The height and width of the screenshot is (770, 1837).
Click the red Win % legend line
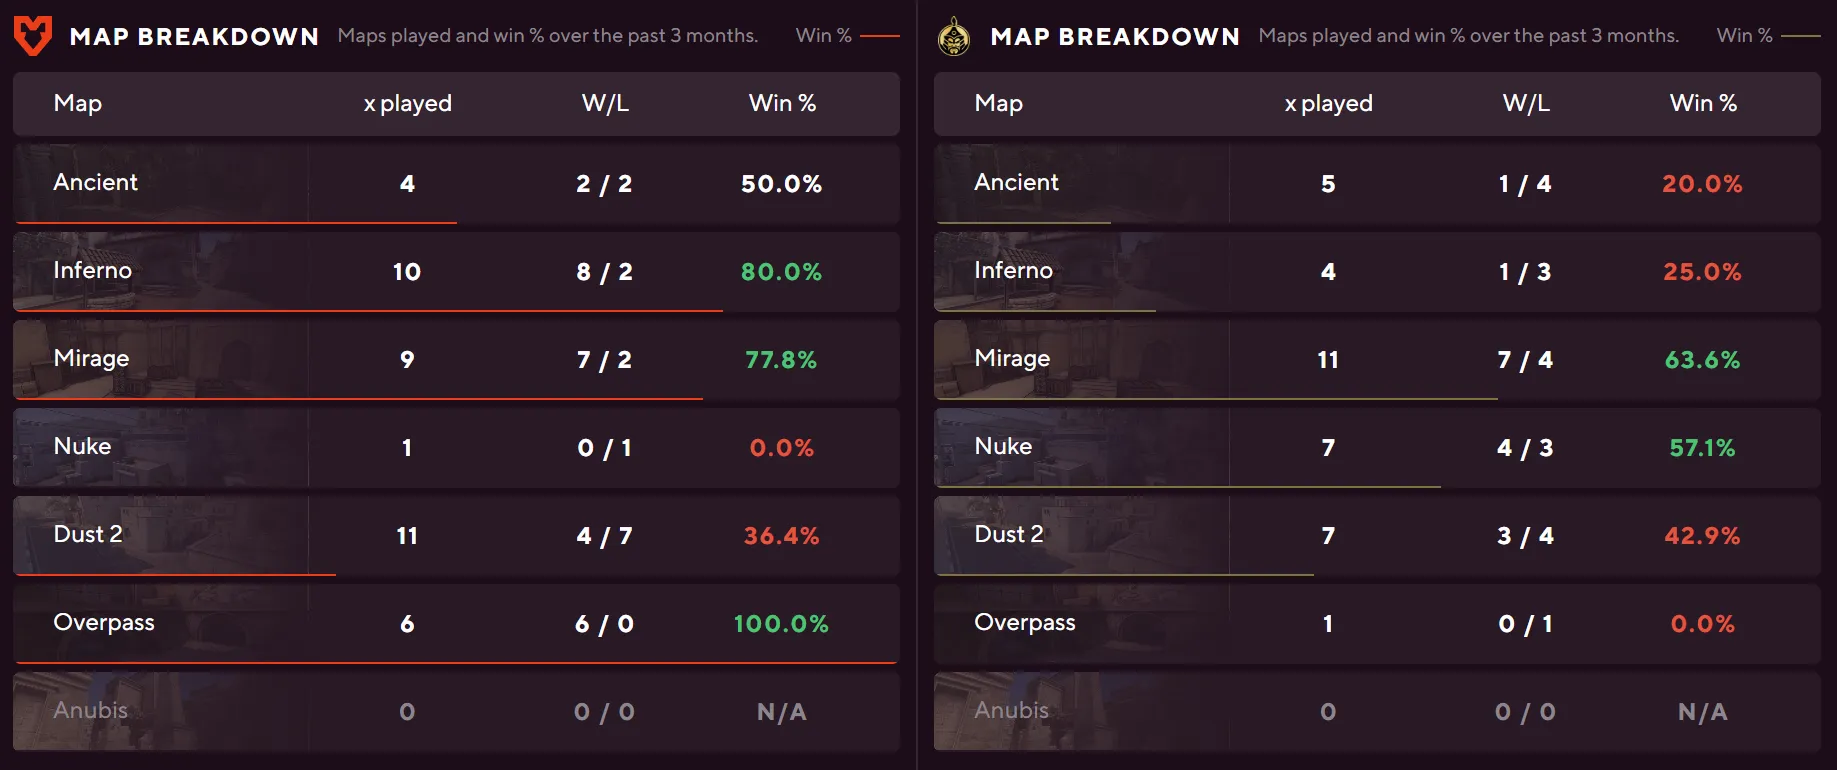pyautogui.click(x=880, y=36)
